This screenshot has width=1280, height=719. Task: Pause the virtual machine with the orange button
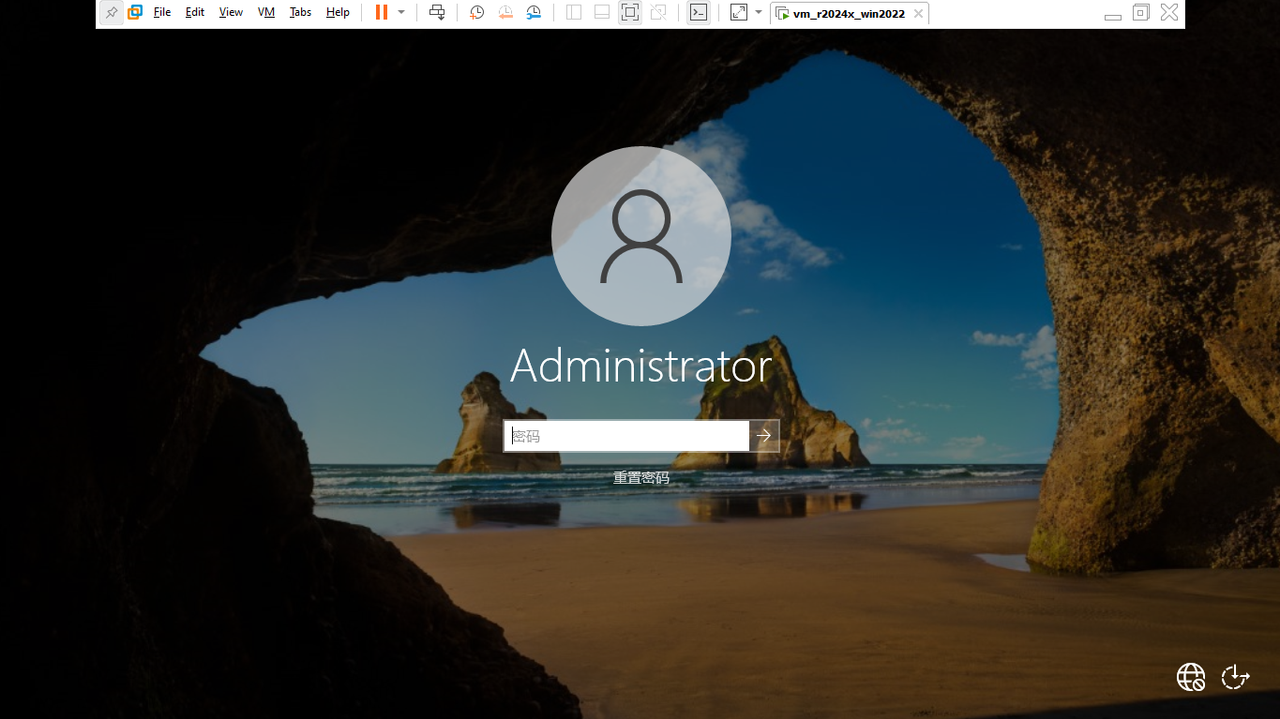coord(381,13)
